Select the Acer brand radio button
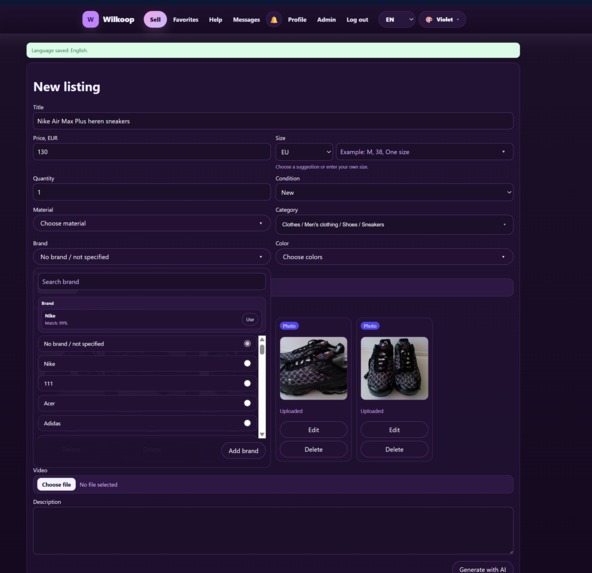 [247, 403]
